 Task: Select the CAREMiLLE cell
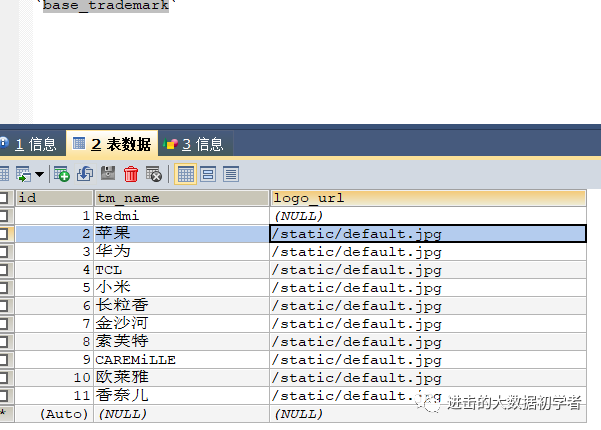point(182,360)
